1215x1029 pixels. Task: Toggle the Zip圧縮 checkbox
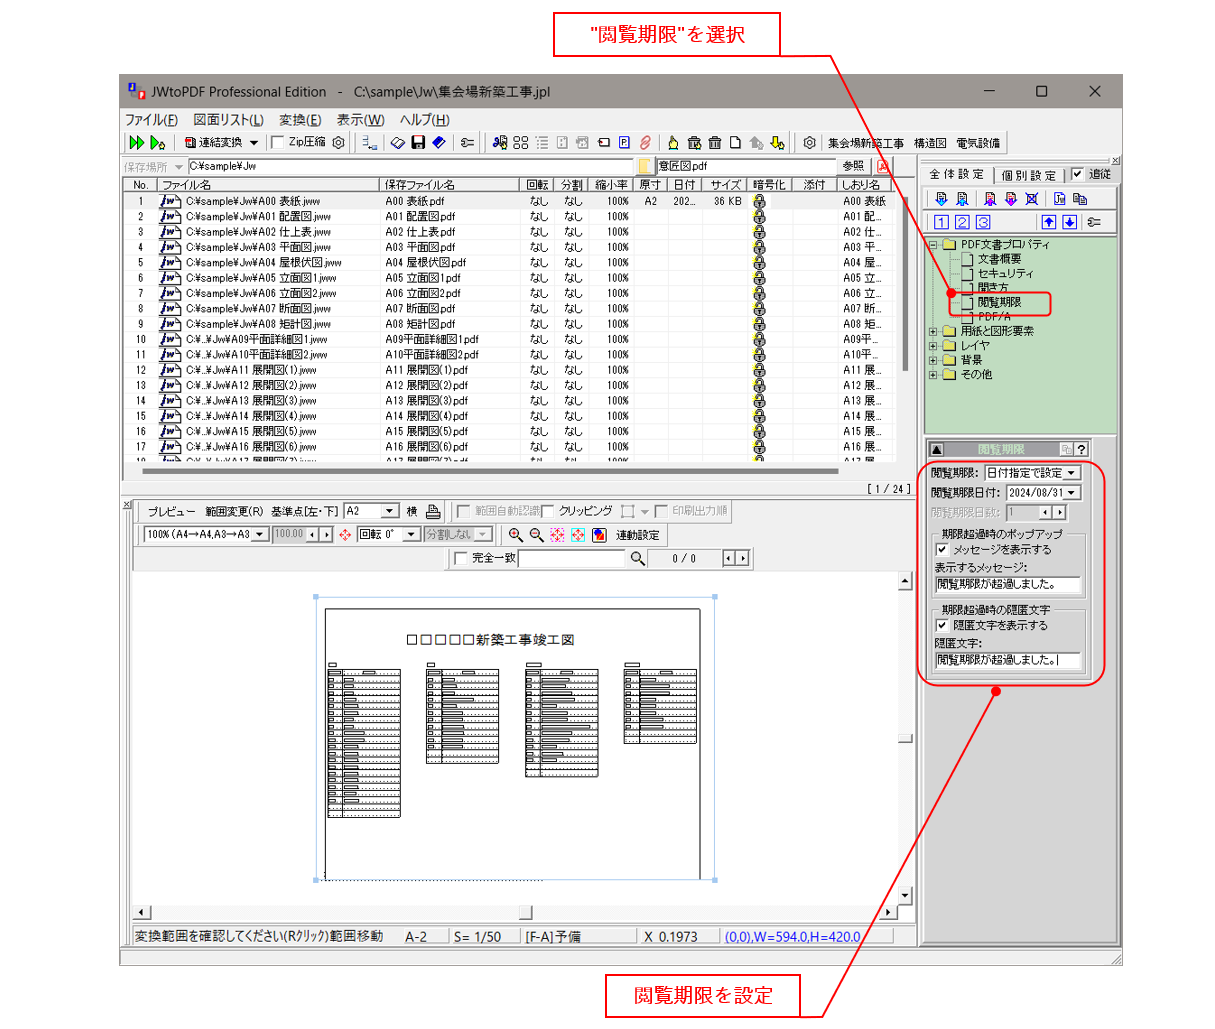(278, 143)
